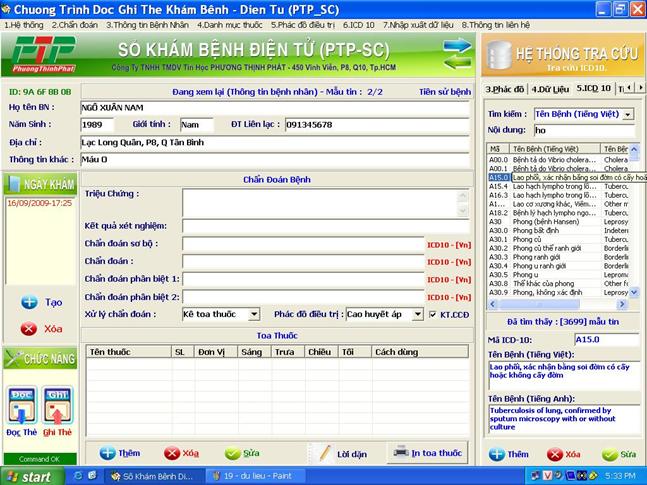Expand the Phác đồ điều trị dropdown

point(418,314)
